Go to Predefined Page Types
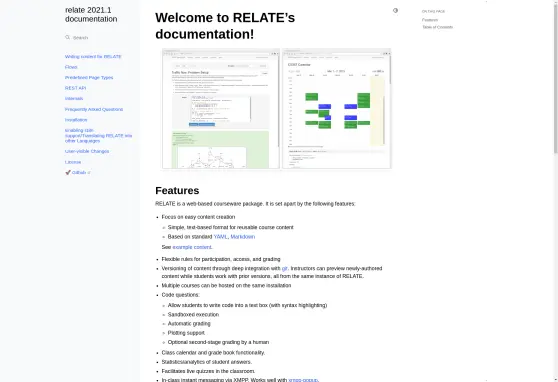Screen dimensions: 558x382 coord(89,78)
